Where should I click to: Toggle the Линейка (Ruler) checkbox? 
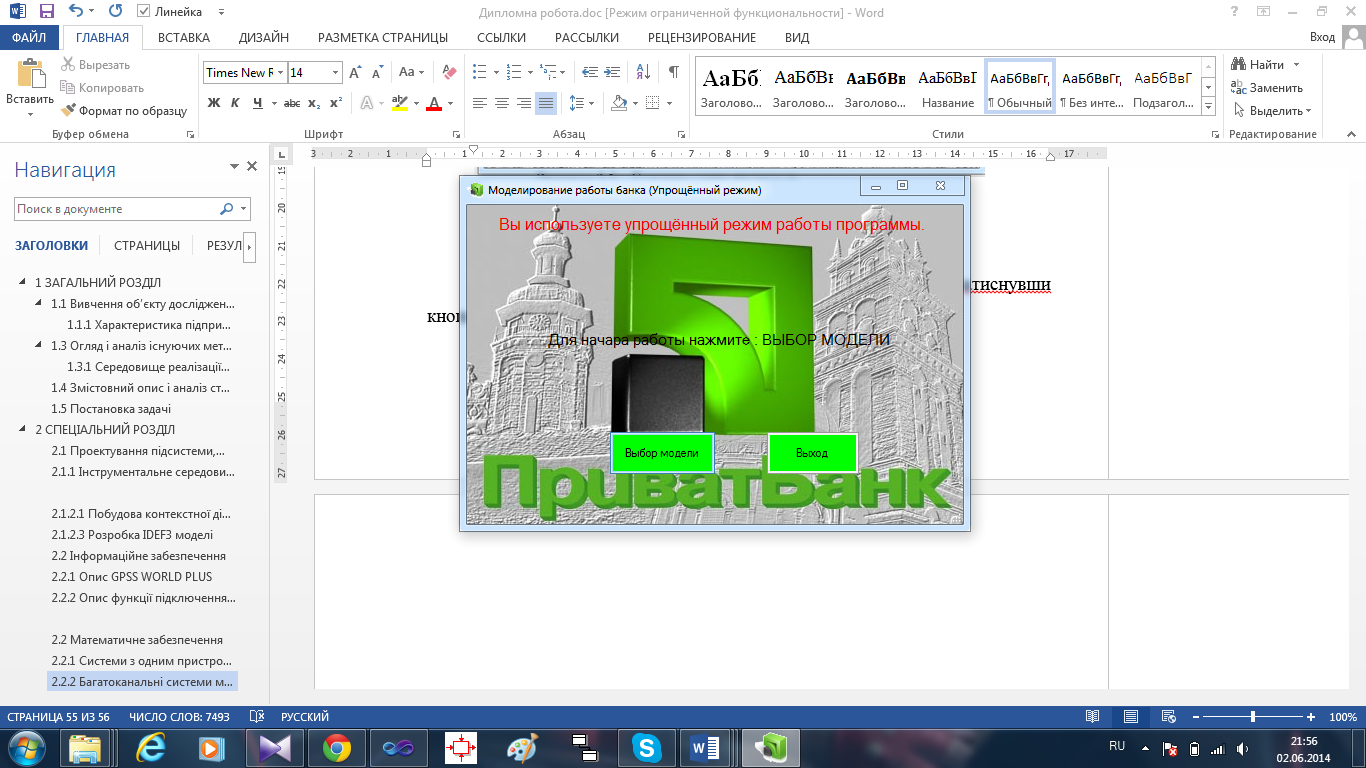(143, 12)
